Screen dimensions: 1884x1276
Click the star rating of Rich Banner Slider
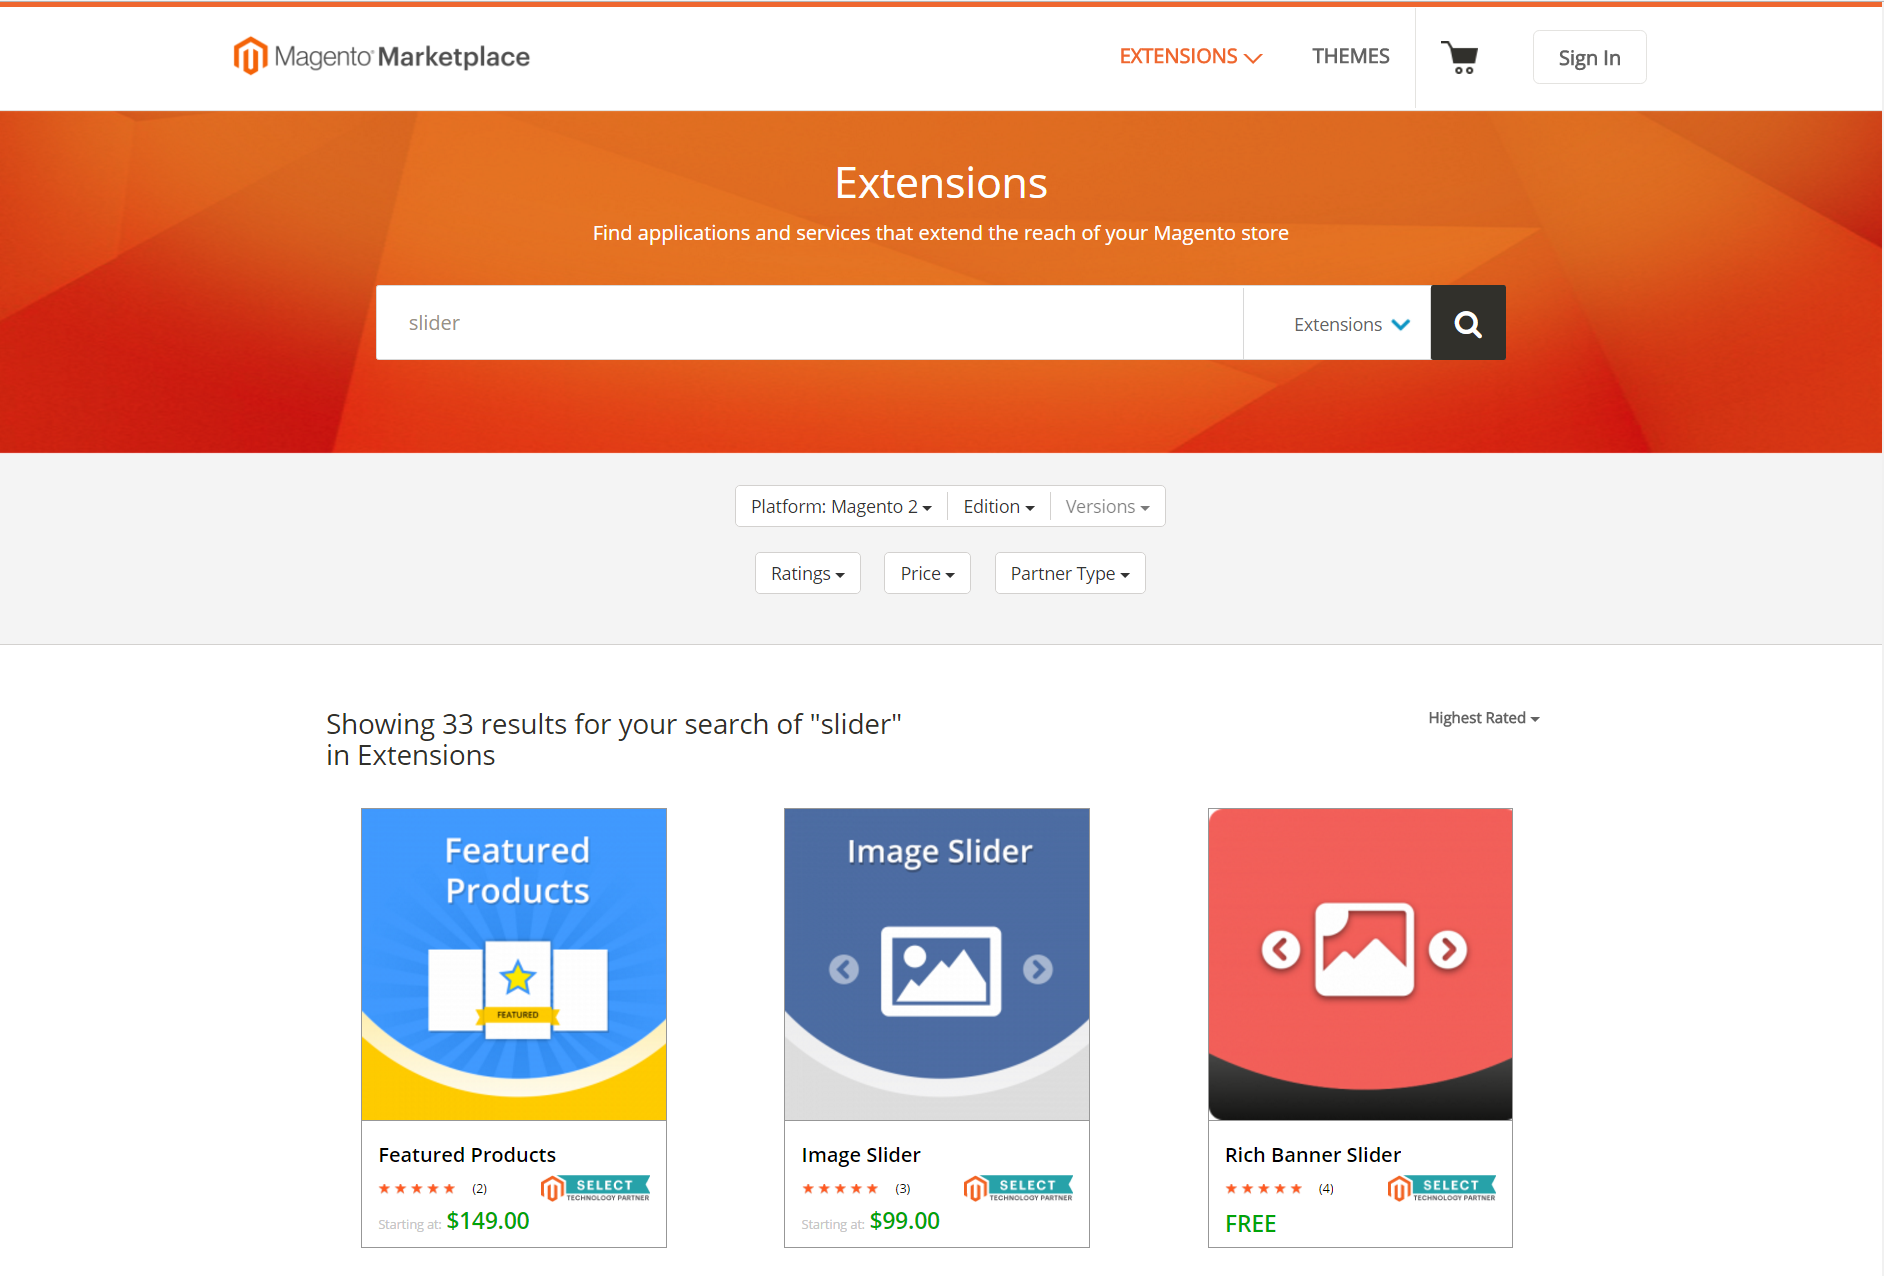[1264, 1189]
